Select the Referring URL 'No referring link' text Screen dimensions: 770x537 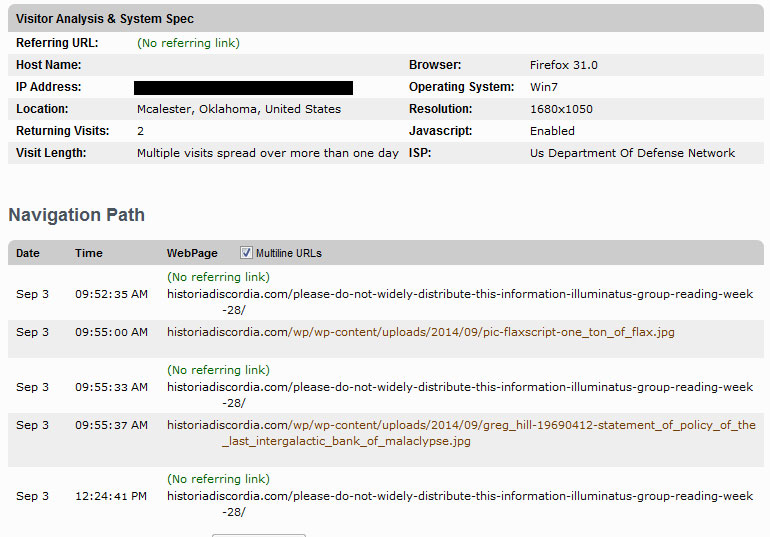coord(189,43)
